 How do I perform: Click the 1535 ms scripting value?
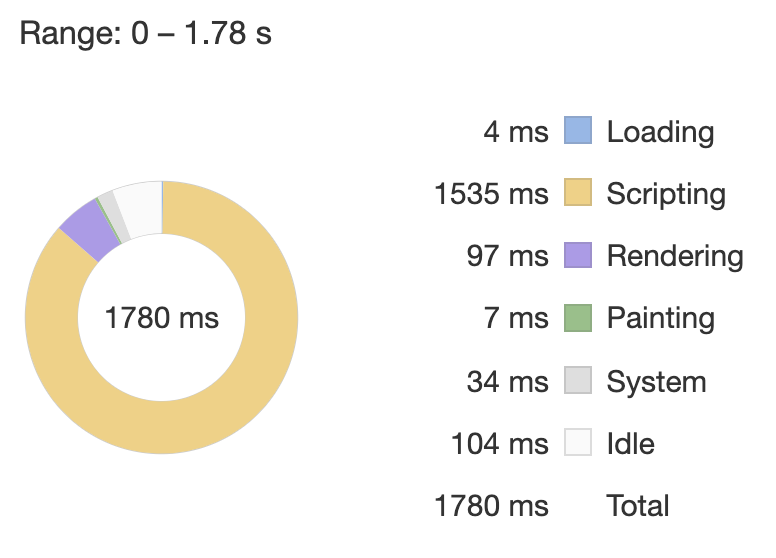pyautogui.click(x=491, y=194)
